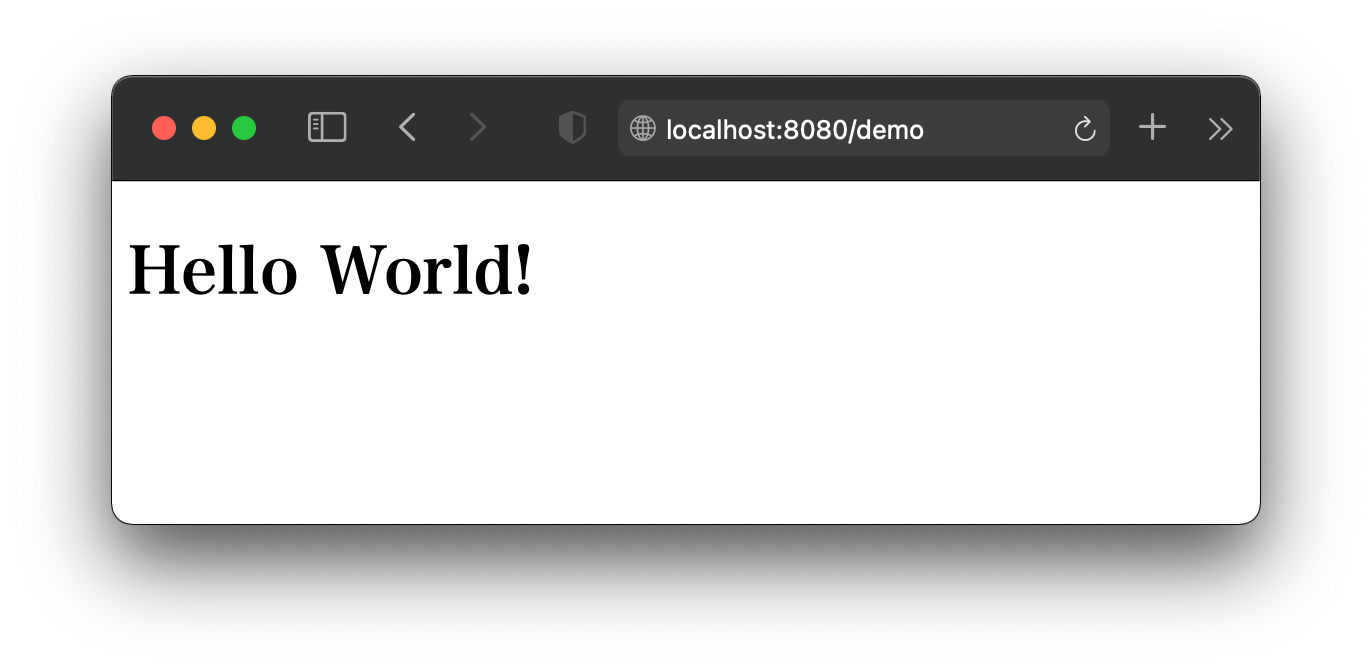
Task: Click toolbar gap between plus and overflow chevrons
Action: tap(1187, 128)
